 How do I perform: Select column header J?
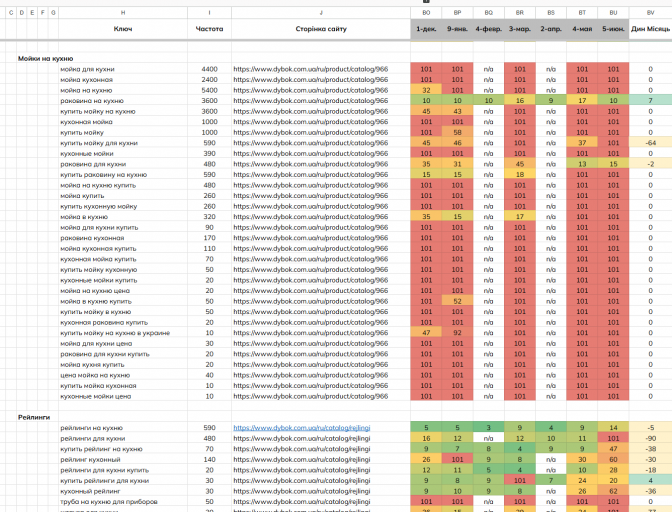pyautogui.click(x=321, y=13)
